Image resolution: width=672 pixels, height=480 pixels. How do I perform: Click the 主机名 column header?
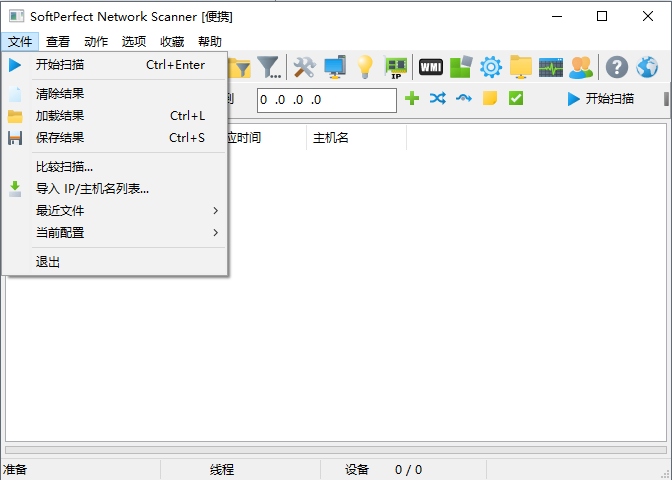357,138
